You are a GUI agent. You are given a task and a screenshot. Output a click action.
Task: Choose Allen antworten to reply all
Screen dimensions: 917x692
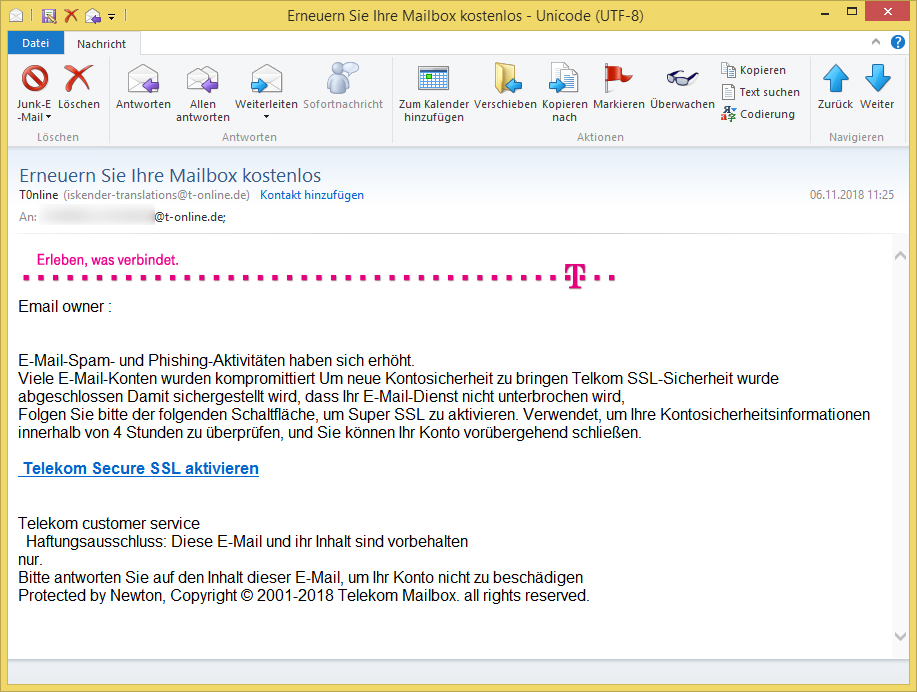(202, 93)
